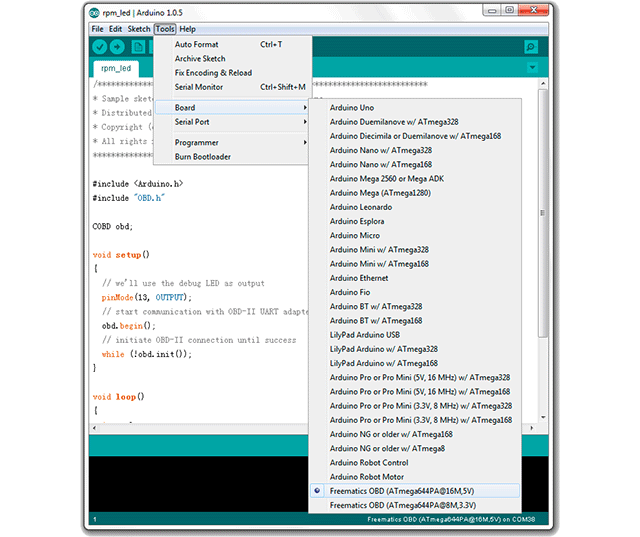Select Arduino Robot Control board
Screen dimensions: 640x537
click(415, 463)
